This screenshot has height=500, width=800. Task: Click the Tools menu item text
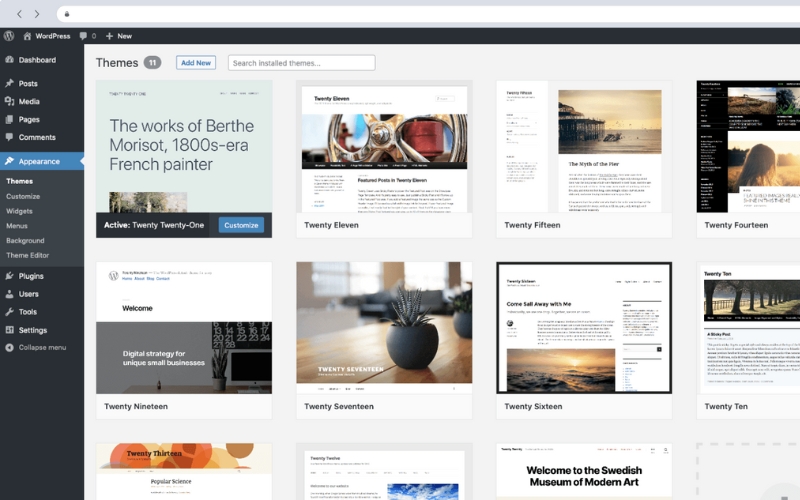point(28,312)
